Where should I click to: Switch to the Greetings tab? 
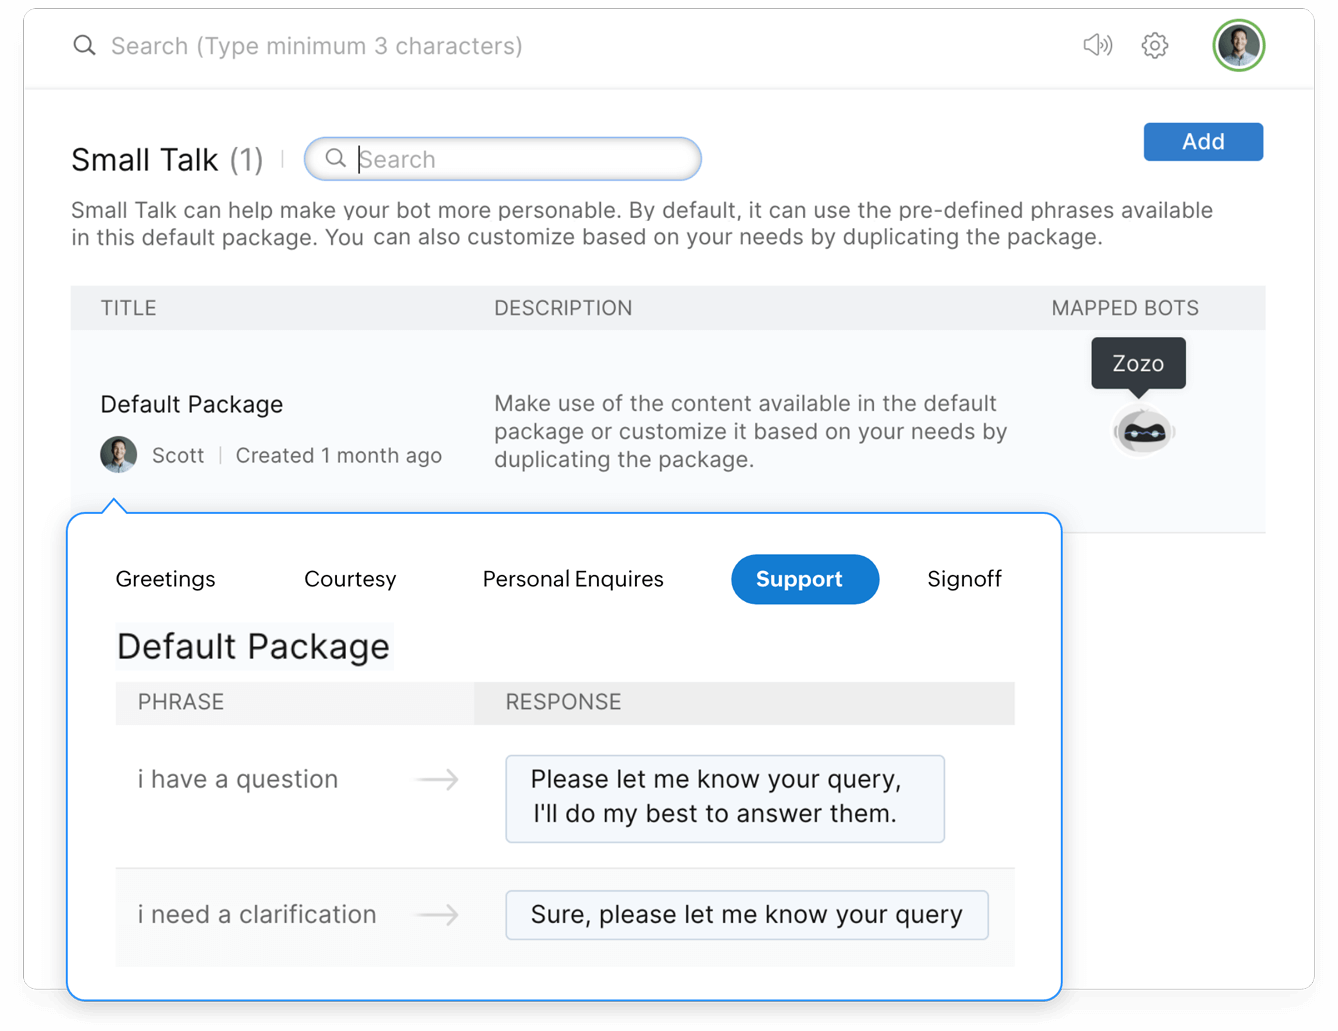coord(166,579)
